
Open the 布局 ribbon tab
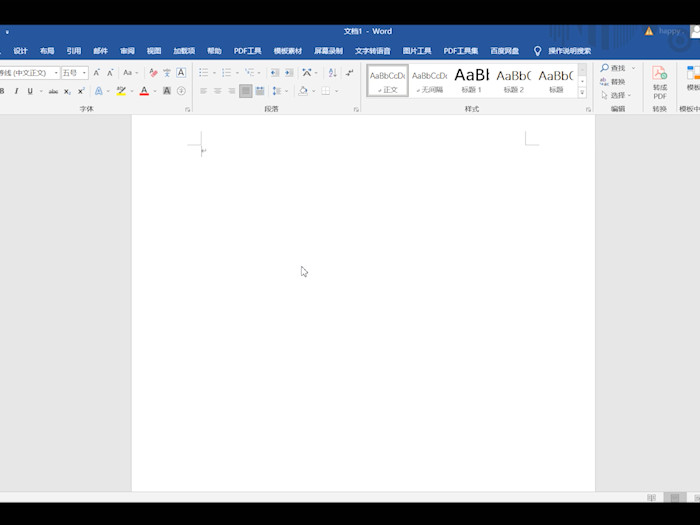pos(47,51)
